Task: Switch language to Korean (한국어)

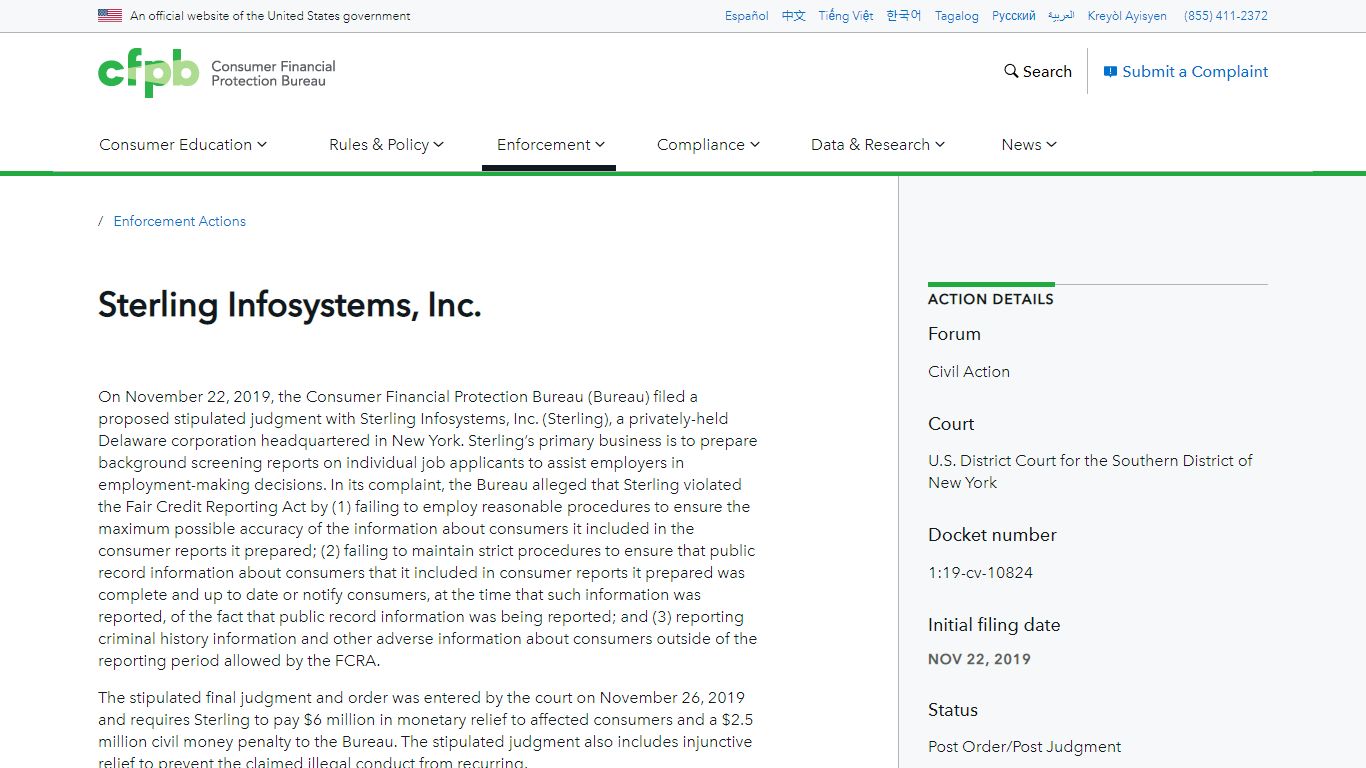Action: [904, 16]
